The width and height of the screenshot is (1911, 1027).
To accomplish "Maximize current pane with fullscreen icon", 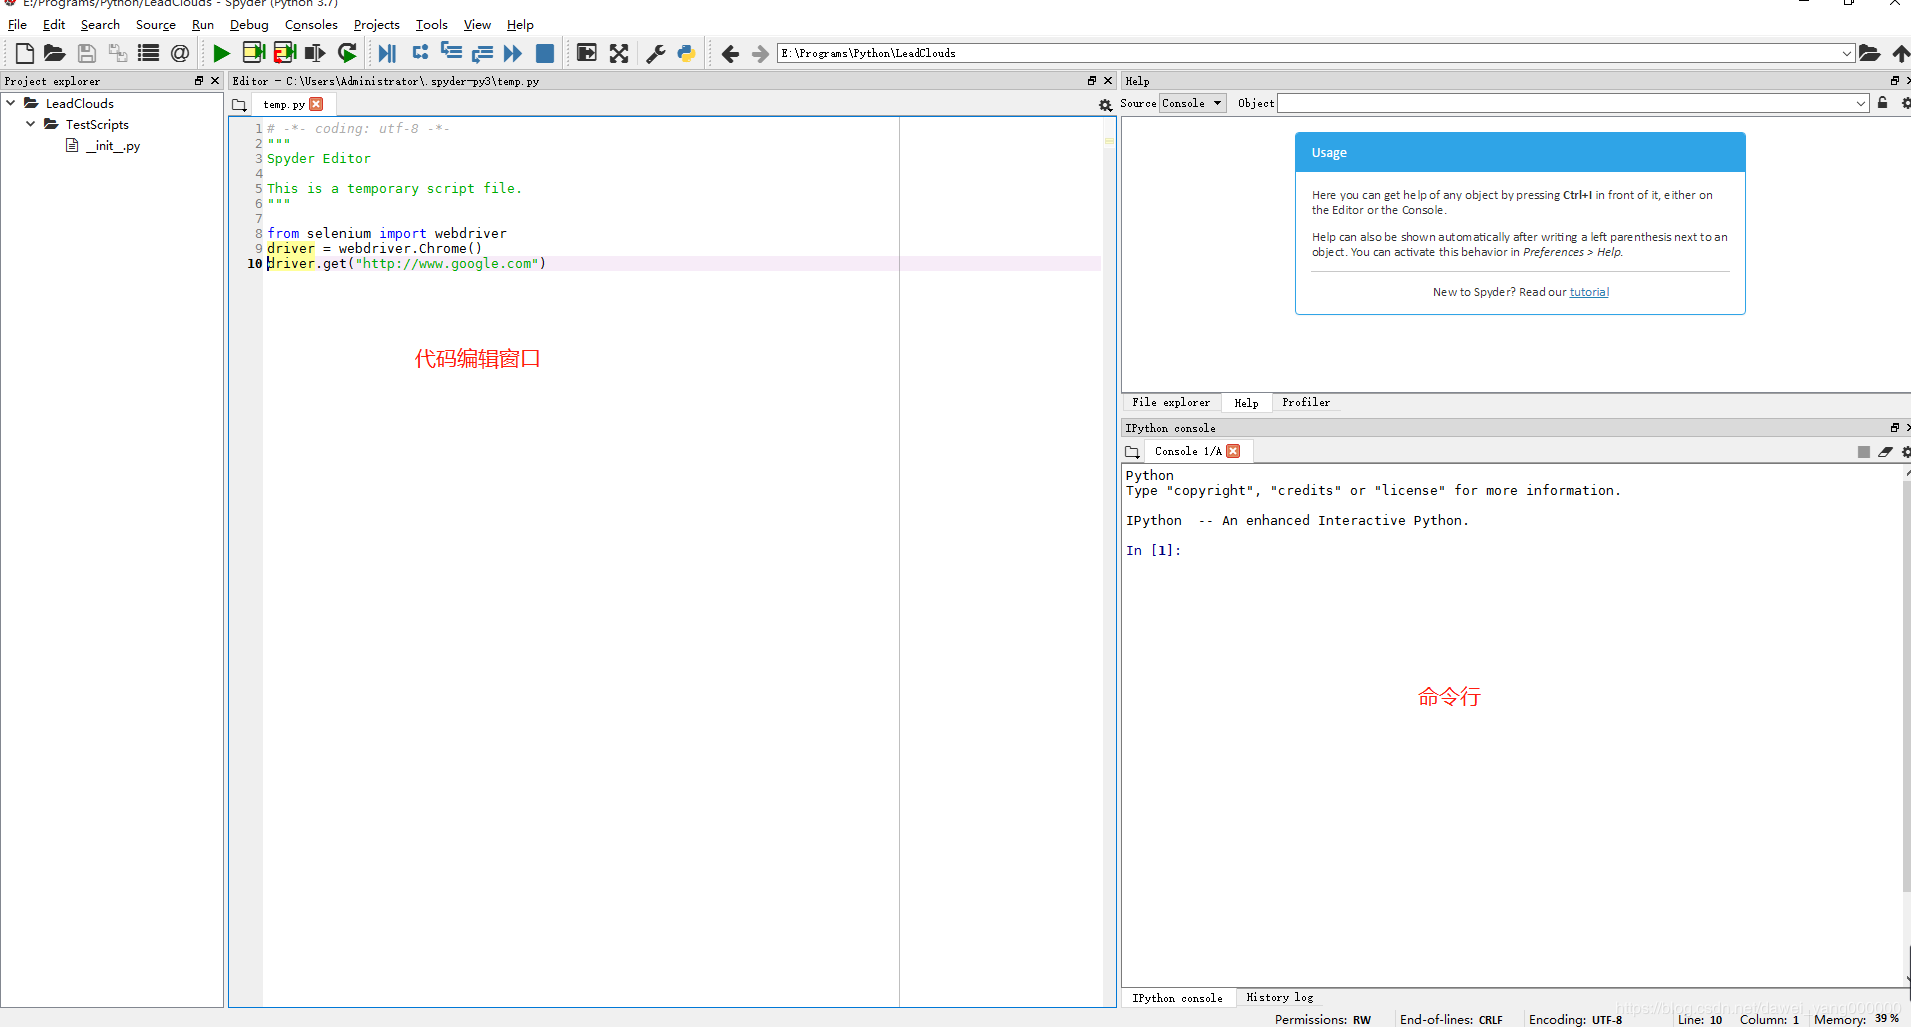I will coord(619,53).
